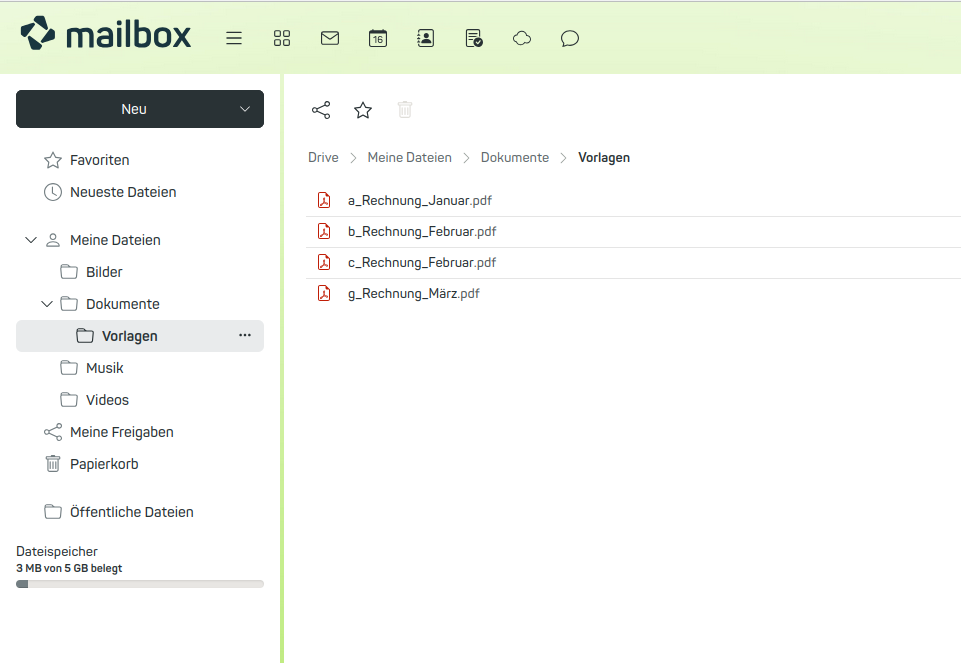The width and height of the screenshot is (961, 663).
Task: Select file a_Rechnung_Januar.pdf
Action: (633, 200)
